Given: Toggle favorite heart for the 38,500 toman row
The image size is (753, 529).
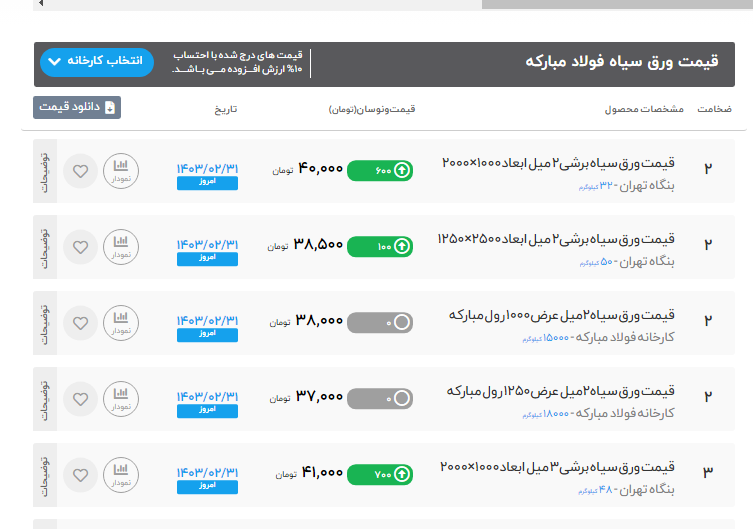Looking at the screenshot, I should coord(81,246).
